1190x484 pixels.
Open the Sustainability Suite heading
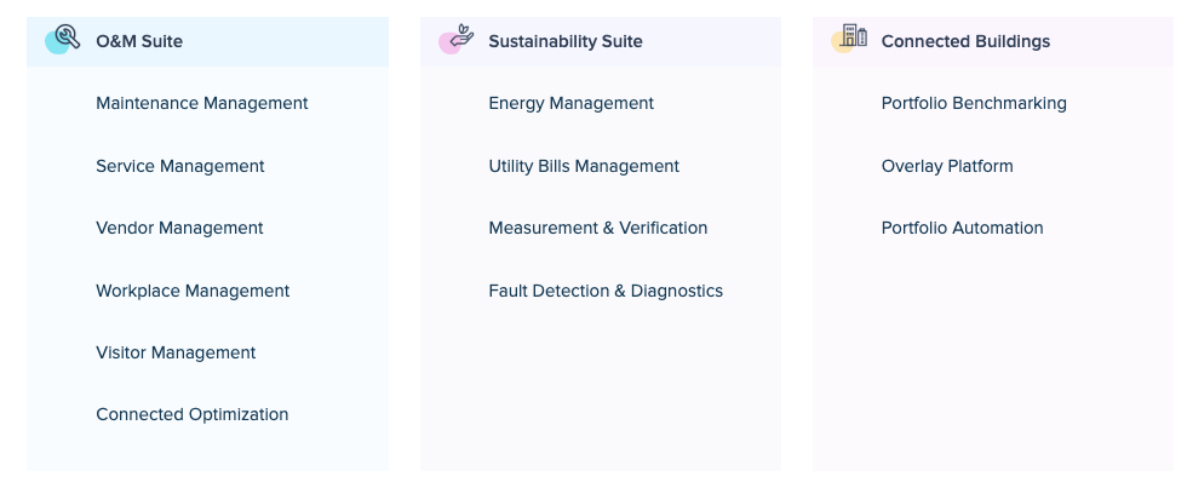tap(565, 42)
